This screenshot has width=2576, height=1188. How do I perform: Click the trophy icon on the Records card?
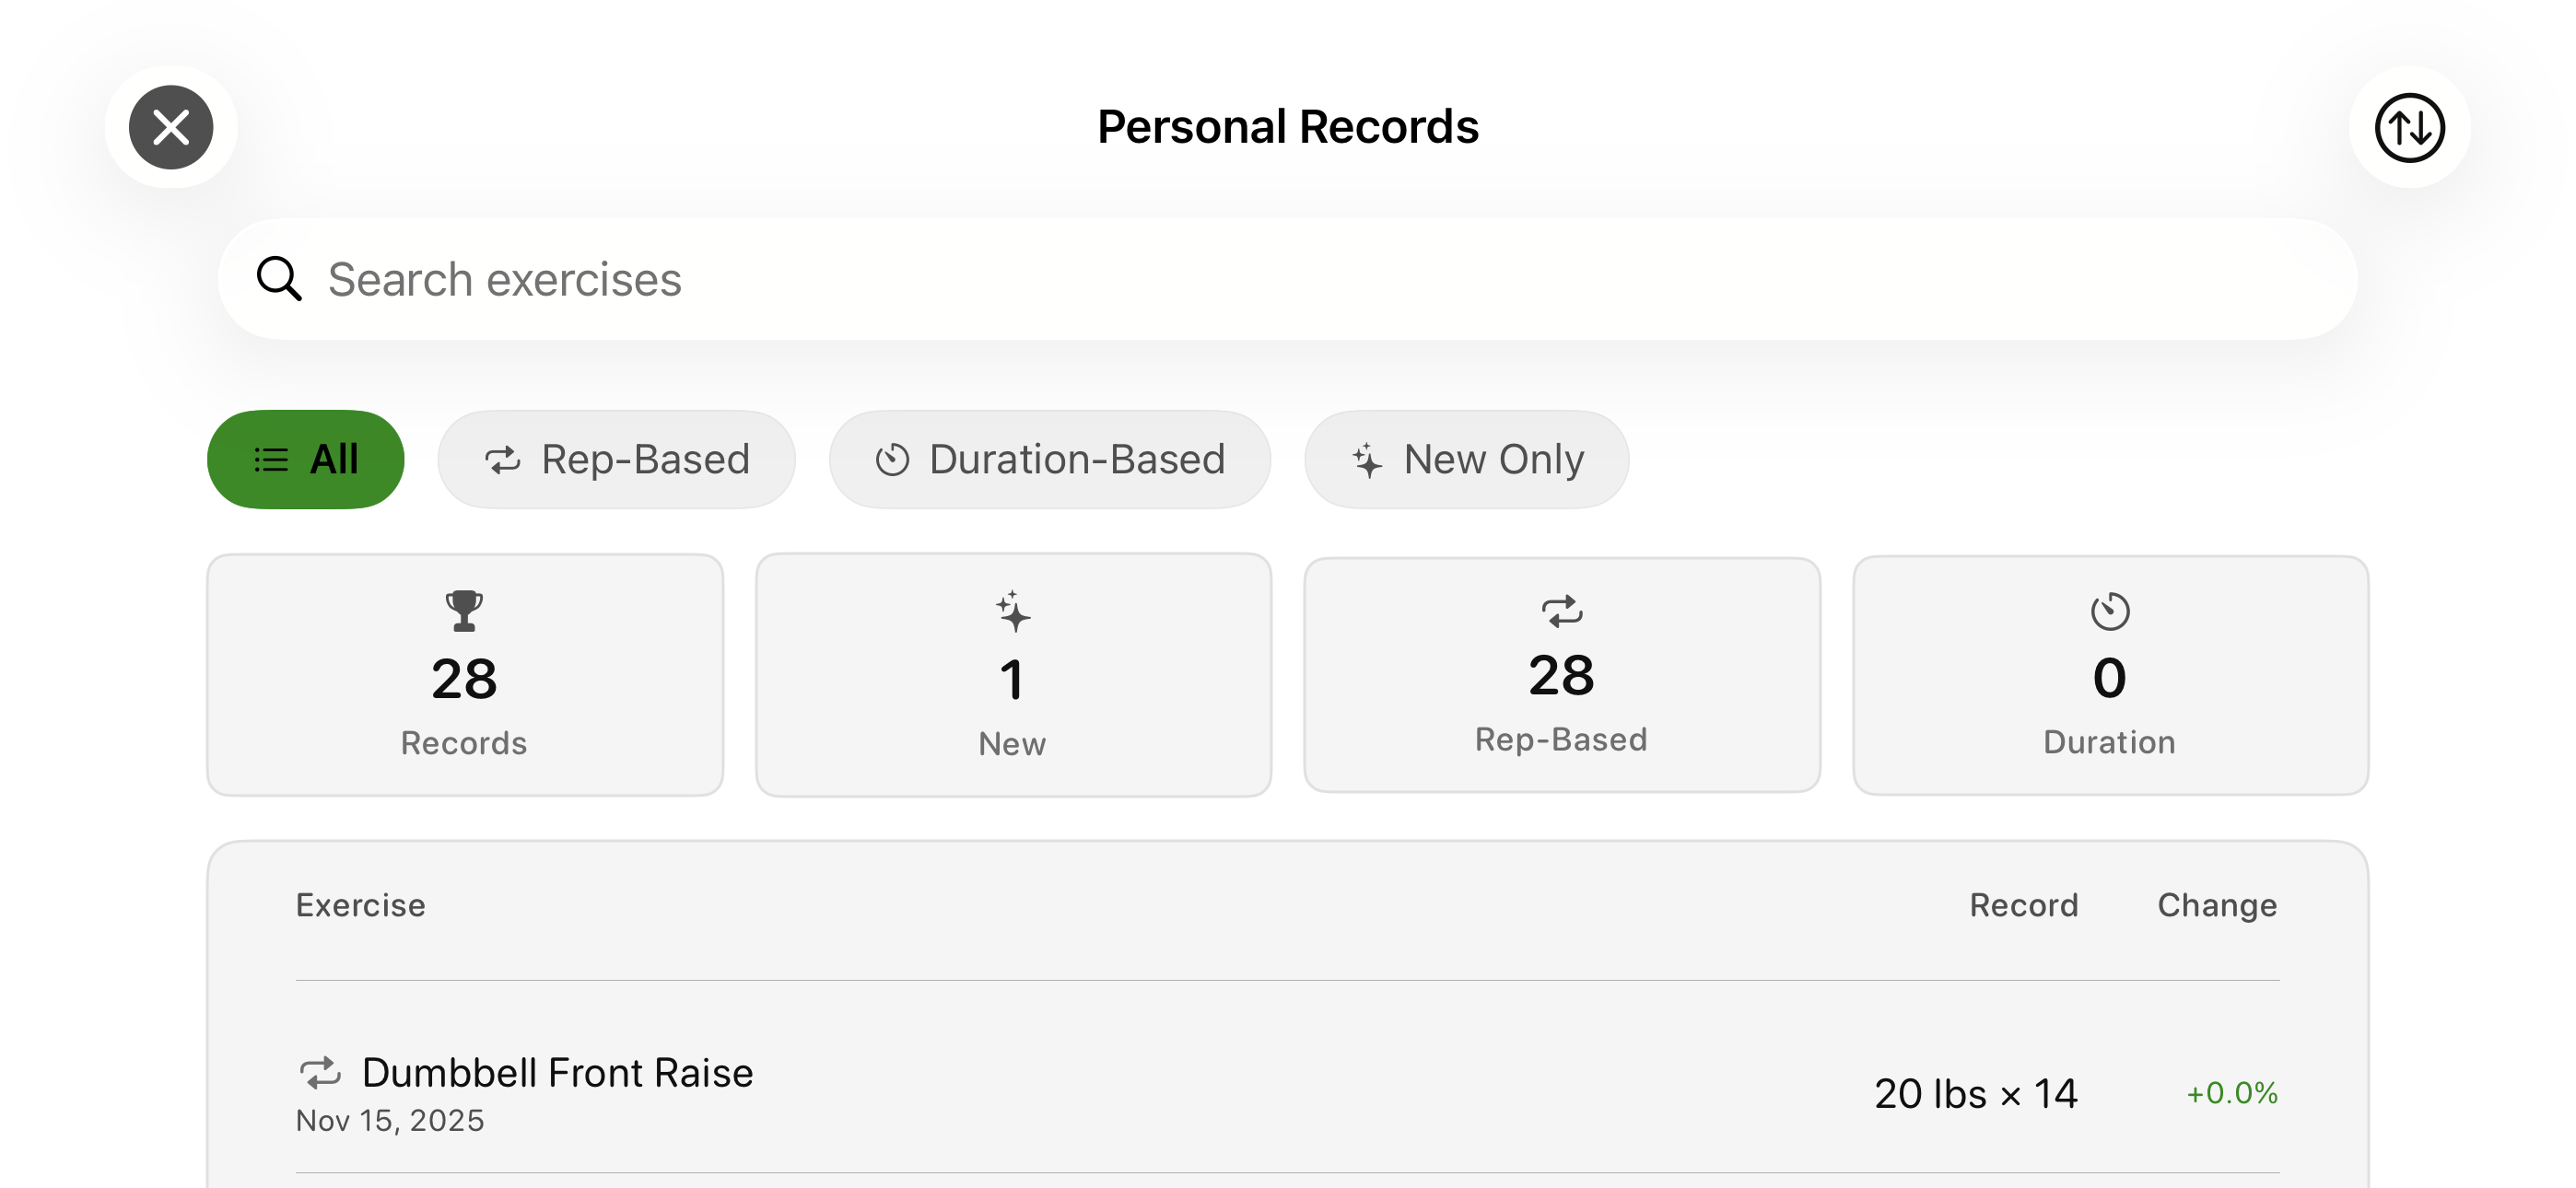pyautogui.click(x=464, y=611)
